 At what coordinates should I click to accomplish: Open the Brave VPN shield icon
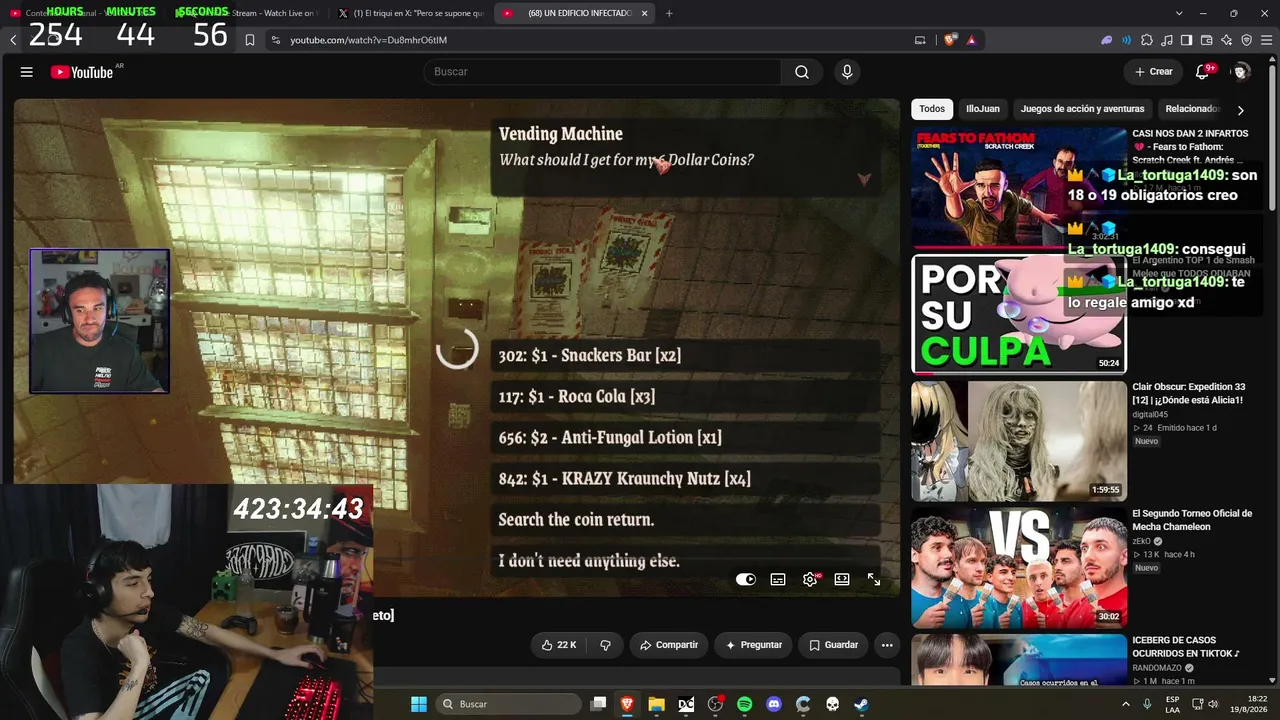pyautogui.click(x=1246, y=40)
